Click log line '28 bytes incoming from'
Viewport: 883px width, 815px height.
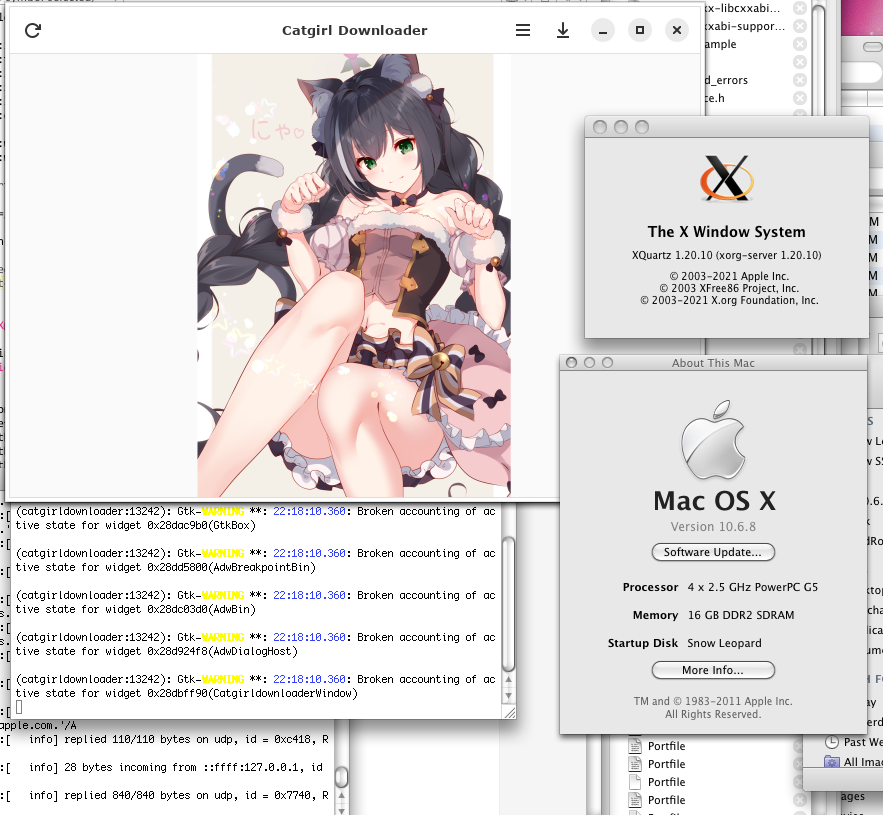pyautogui.click(x=176, y=768)
